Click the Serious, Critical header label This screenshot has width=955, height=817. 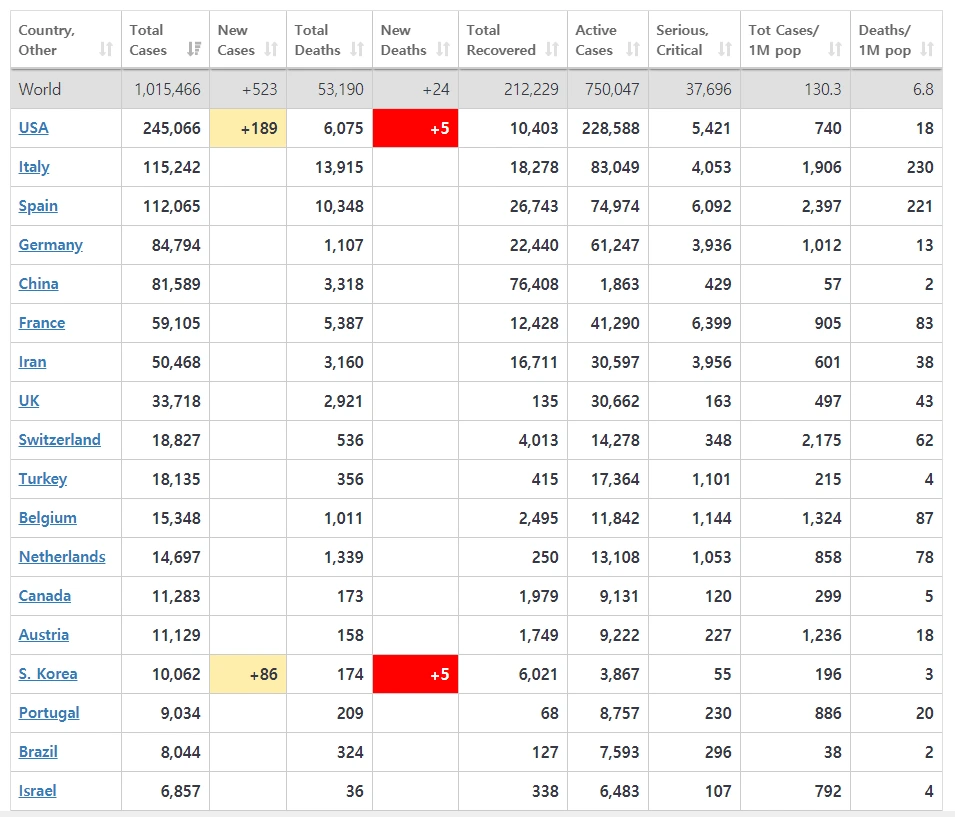tap(683, 40)
